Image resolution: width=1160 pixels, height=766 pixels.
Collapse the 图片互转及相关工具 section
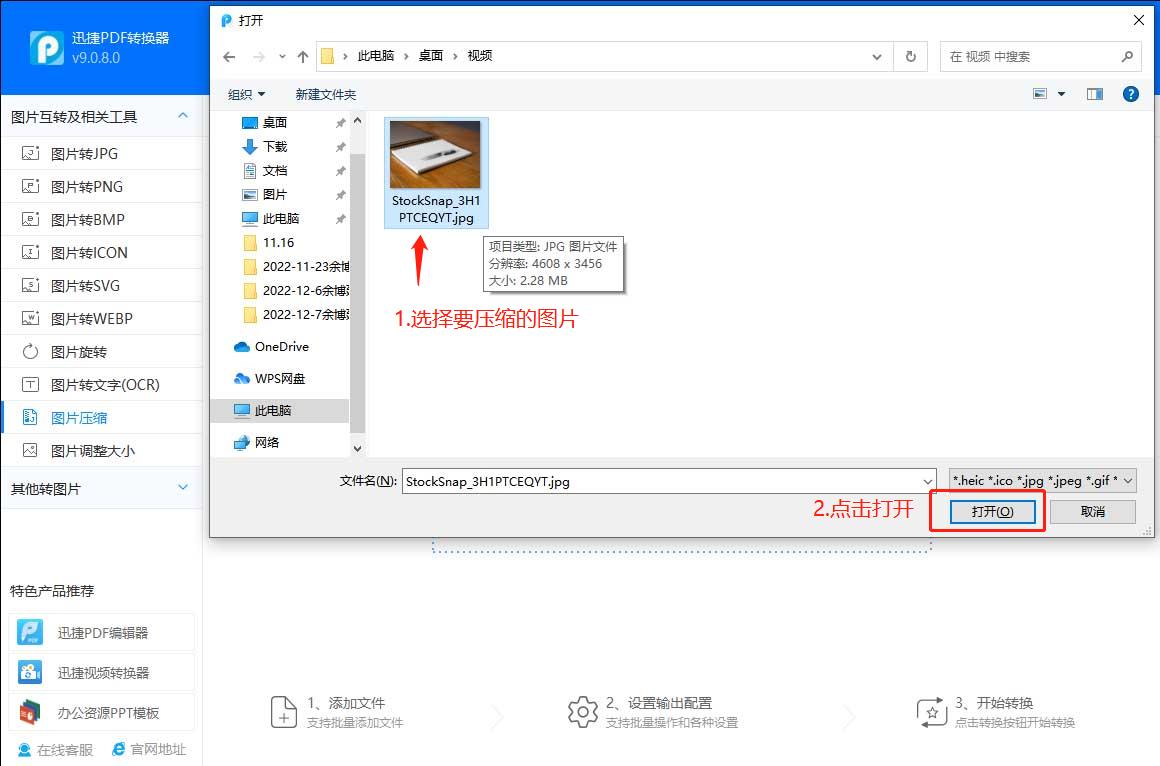click(x=183, y=116)
